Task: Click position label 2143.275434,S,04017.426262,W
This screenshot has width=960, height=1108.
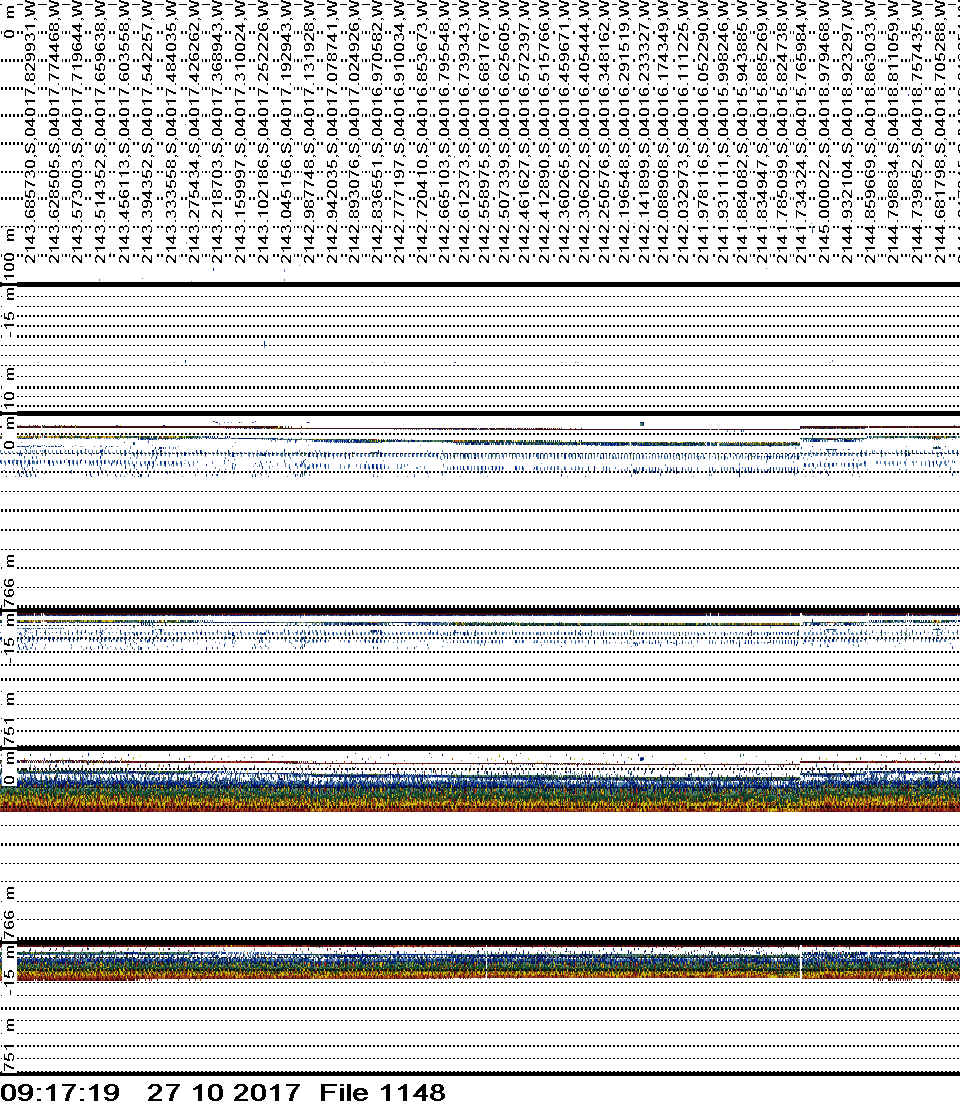Action: point(194,131)
